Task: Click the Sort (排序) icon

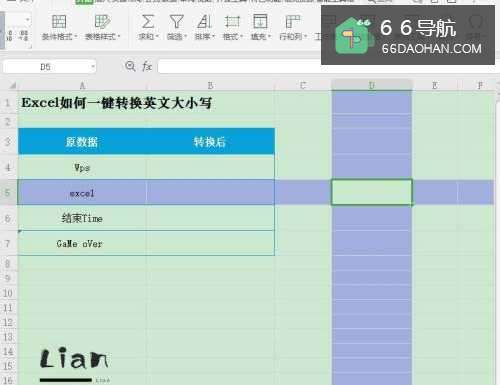Action: coord(204,22)
